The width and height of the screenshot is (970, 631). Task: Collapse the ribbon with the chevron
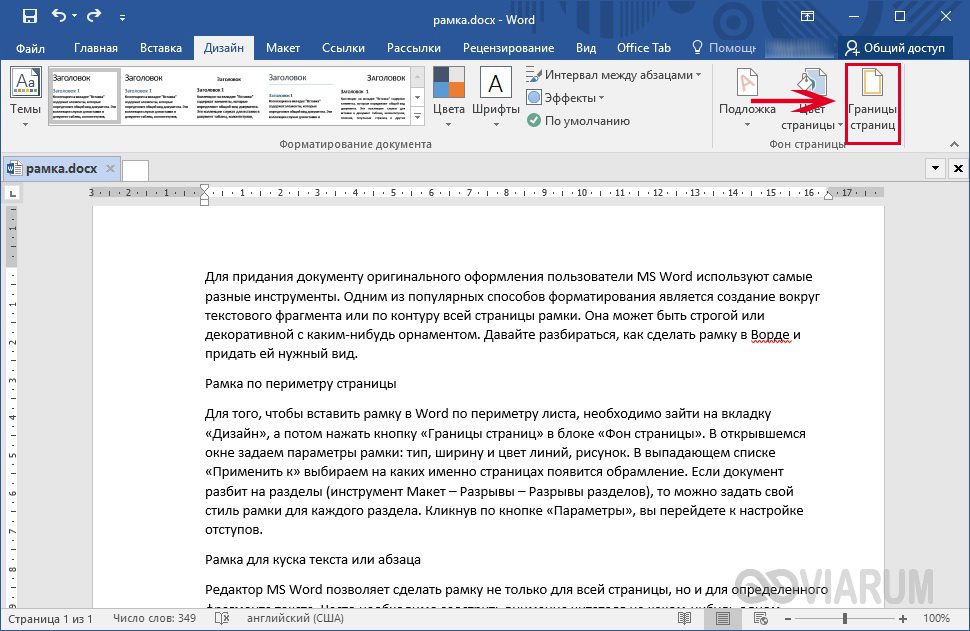coord(954,144)
